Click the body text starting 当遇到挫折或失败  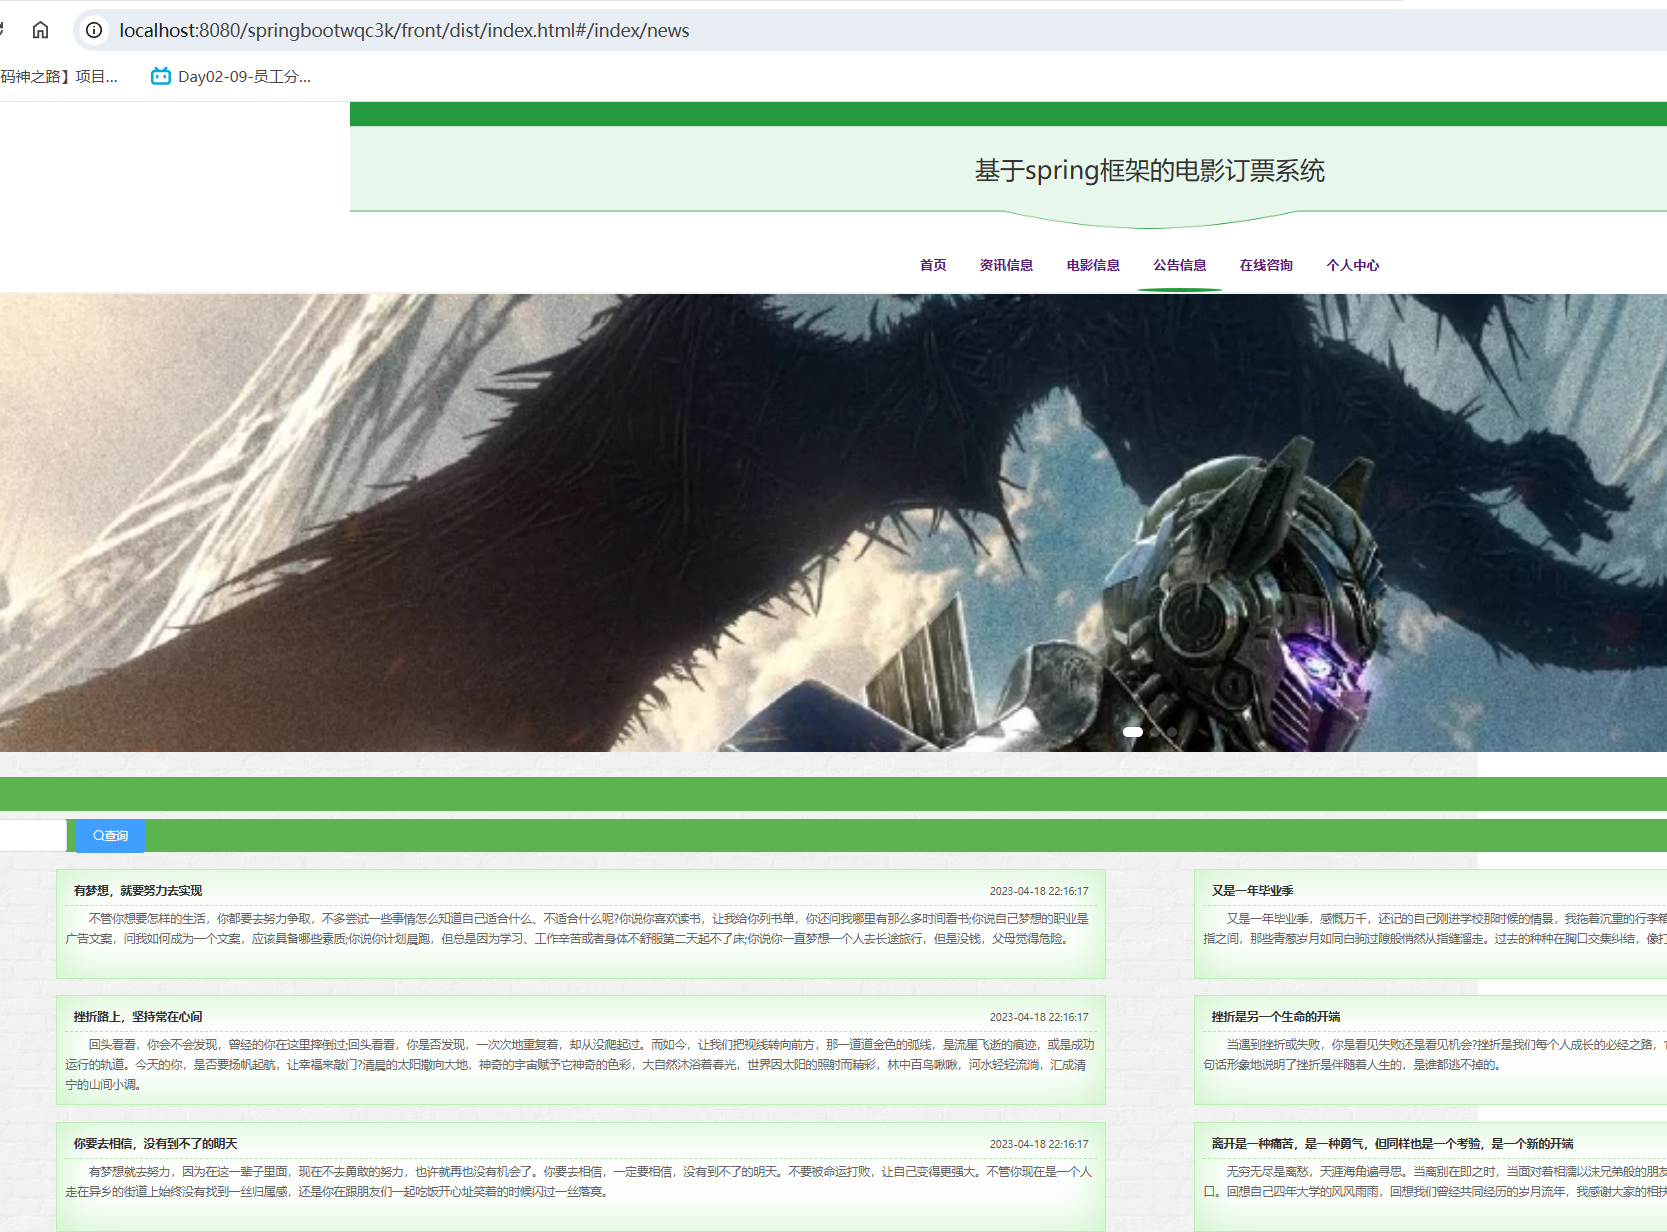pyautogui.click(x=1435, y=1054)
